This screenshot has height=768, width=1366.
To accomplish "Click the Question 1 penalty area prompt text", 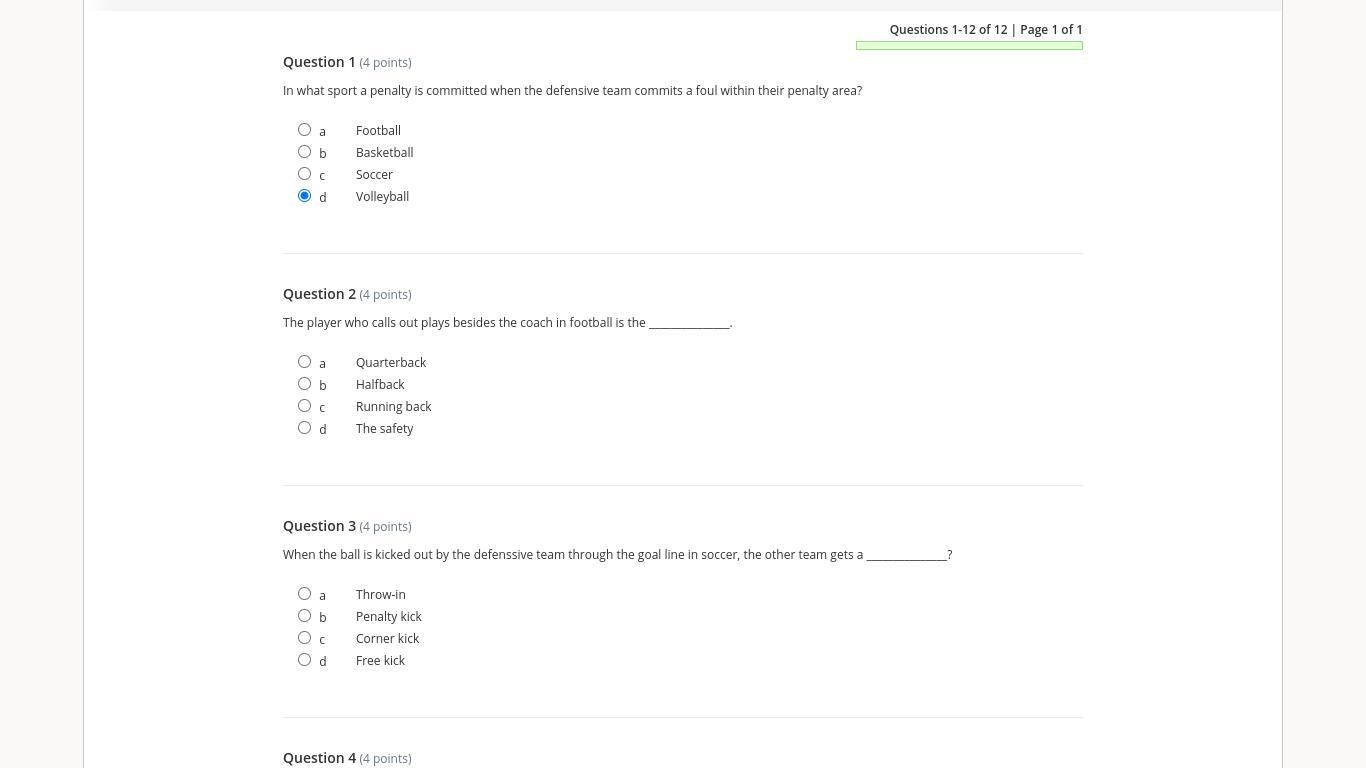I will [572, 91].
